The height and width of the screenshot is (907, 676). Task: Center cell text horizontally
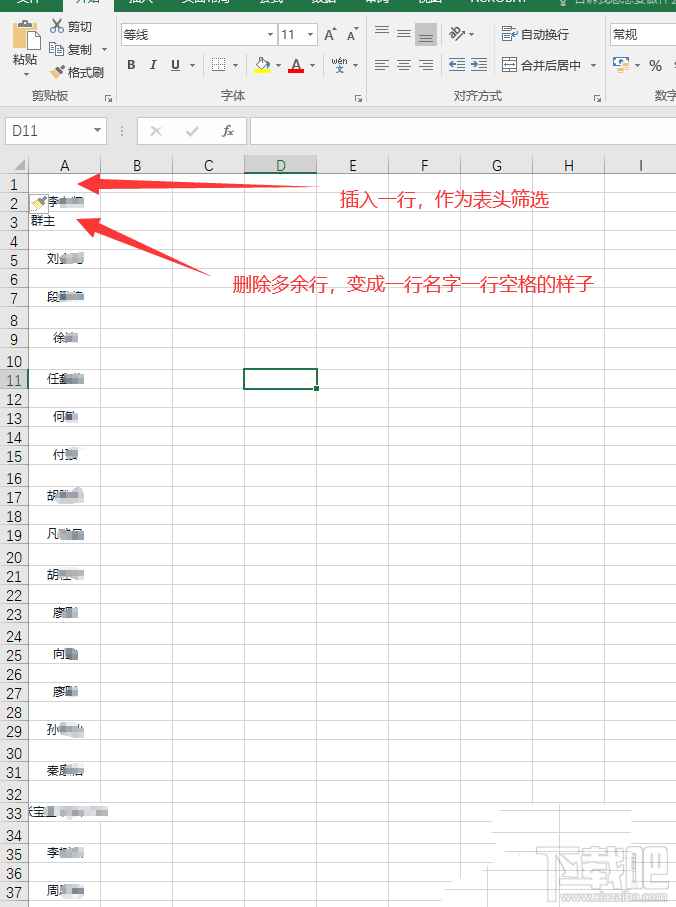tap(404, 65)
